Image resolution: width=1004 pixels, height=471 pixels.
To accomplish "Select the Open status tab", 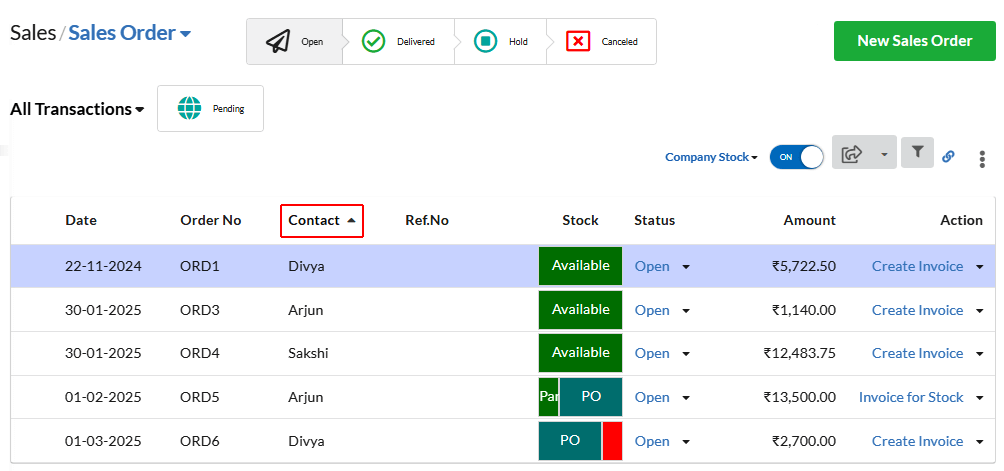I will point(295,42).
